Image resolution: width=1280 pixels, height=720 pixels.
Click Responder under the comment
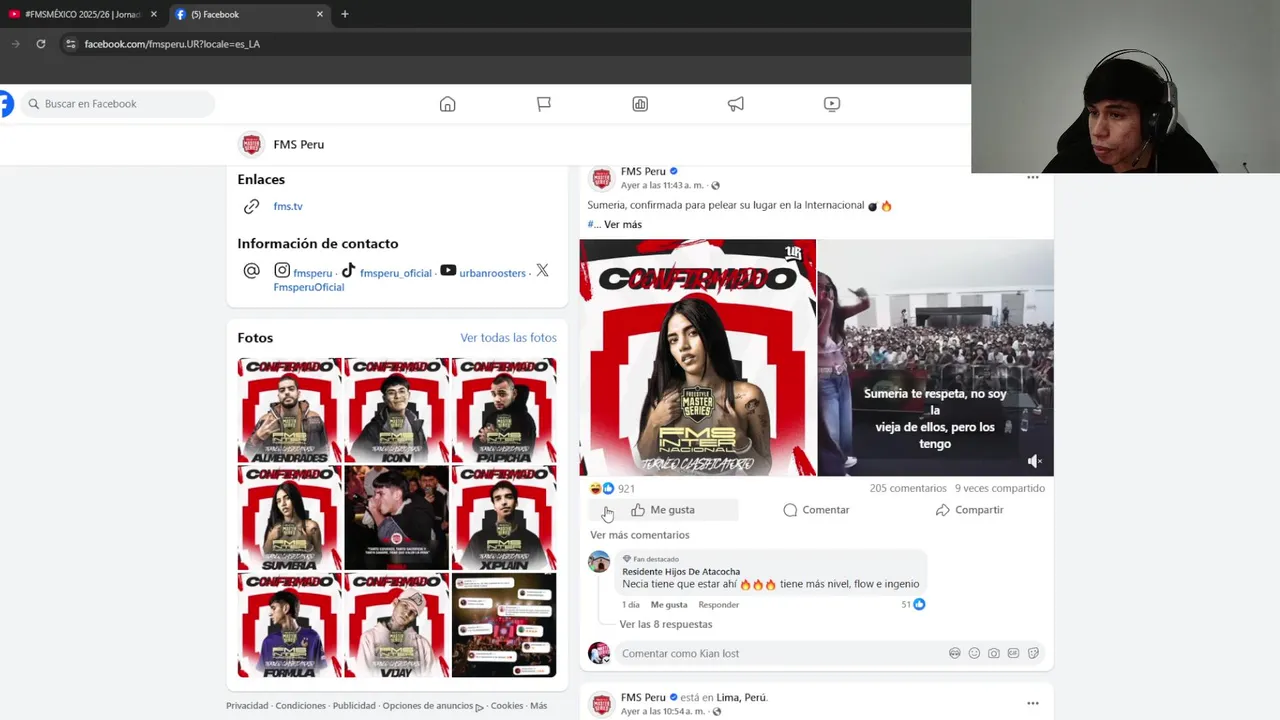point(718,605)
